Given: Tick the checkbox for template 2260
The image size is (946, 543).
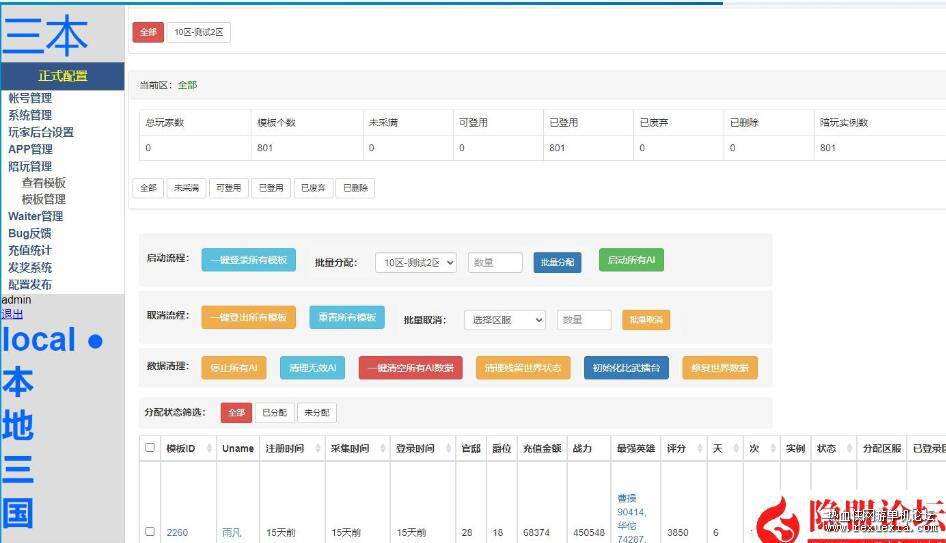Looking at the screenshot, I should 150,532.
